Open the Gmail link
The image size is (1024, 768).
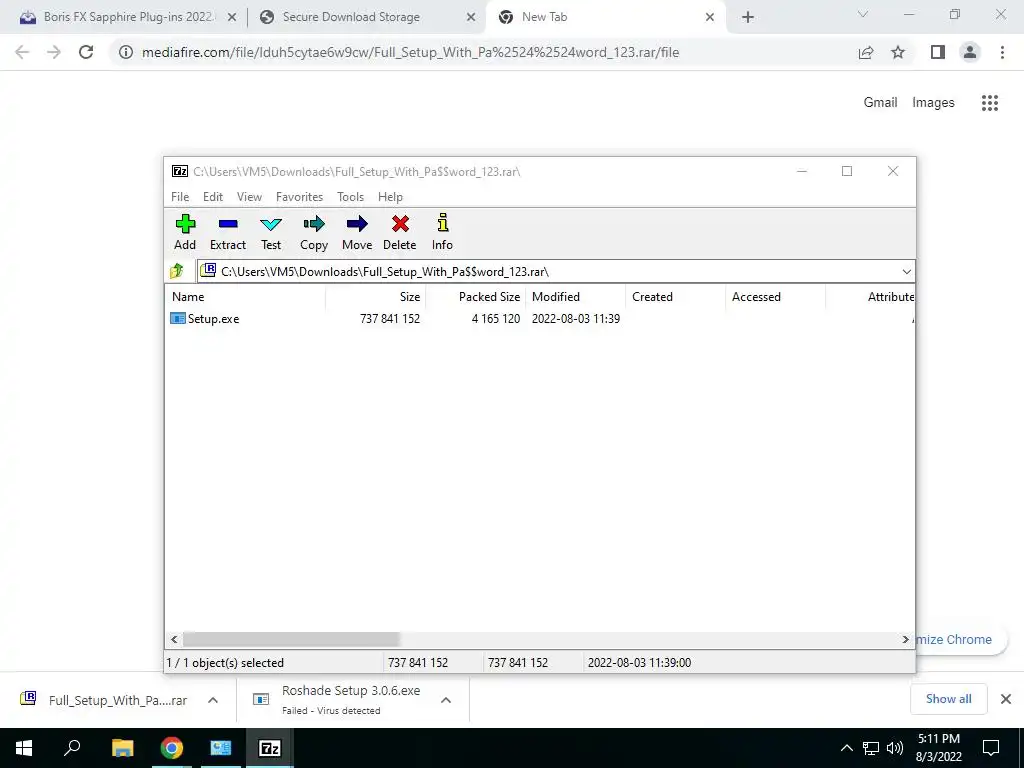(x=880, y=103)
